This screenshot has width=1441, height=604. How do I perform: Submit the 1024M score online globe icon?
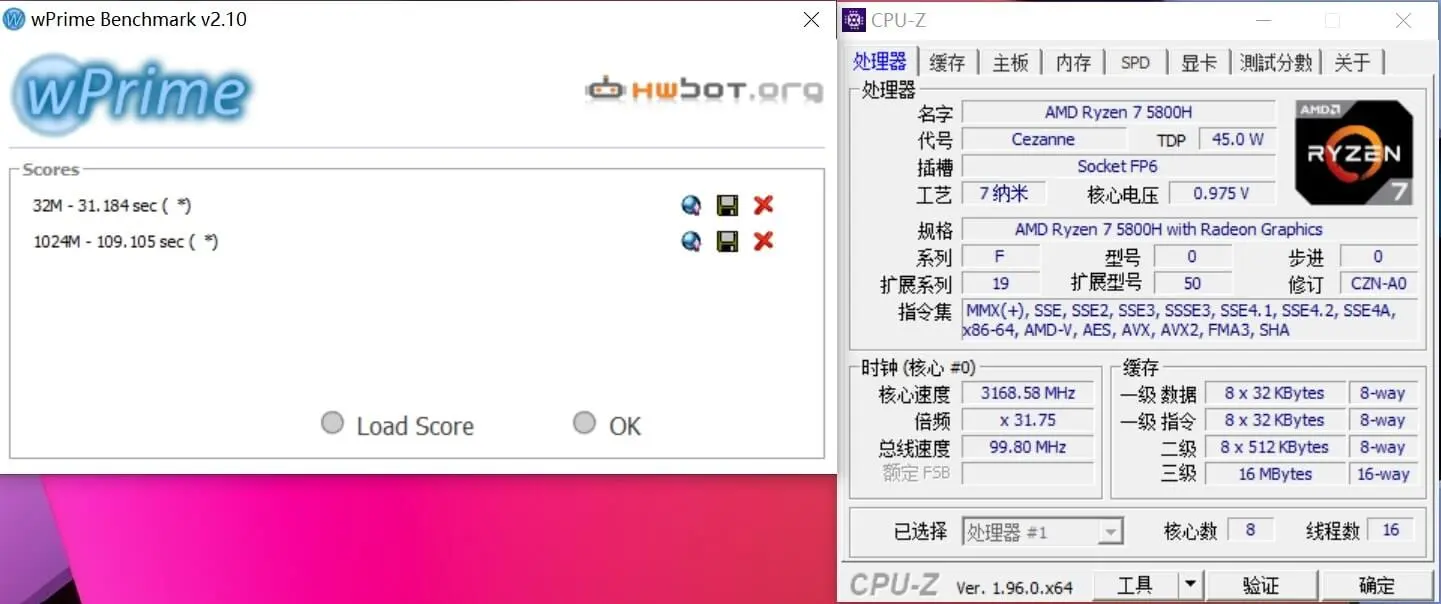coord(691,241)
